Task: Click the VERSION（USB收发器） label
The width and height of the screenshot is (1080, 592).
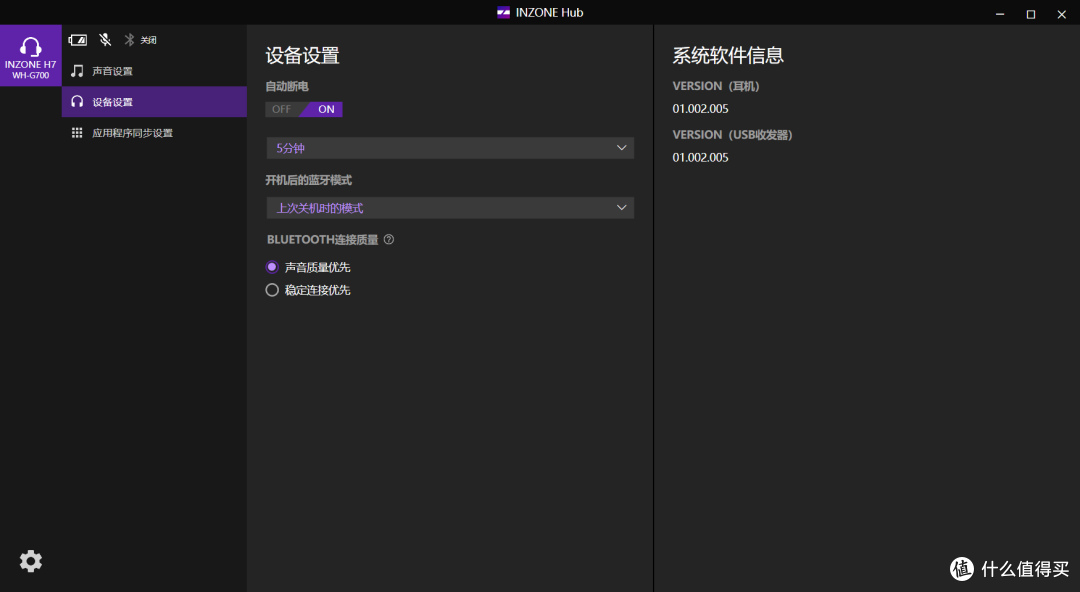Action: pos(733,135)
